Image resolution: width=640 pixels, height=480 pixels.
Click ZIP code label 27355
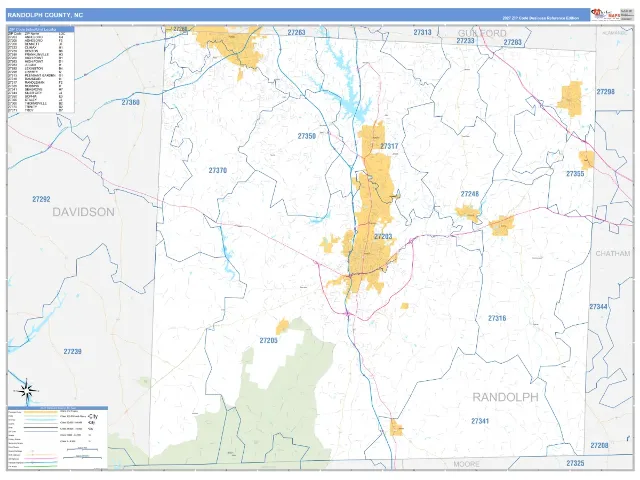(575, 174)
